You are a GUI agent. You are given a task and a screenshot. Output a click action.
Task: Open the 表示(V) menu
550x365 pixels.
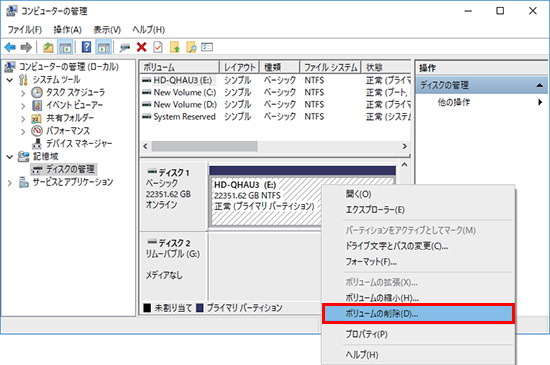107,30
